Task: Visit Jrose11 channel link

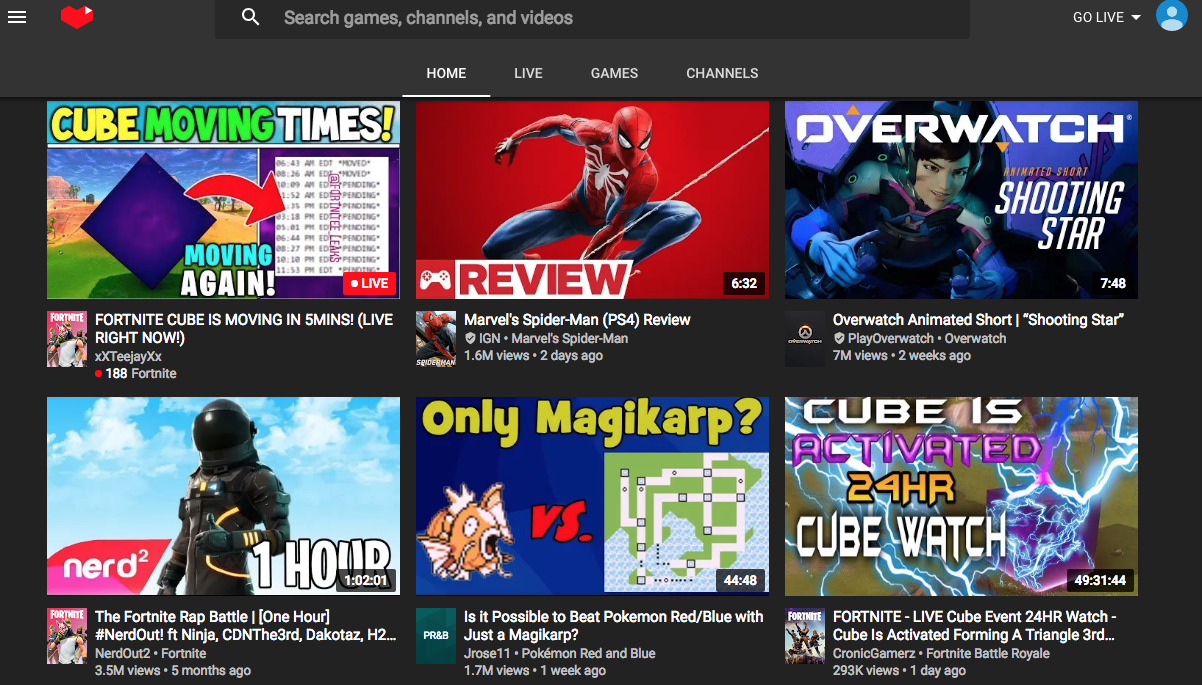Action: [486, 653]
